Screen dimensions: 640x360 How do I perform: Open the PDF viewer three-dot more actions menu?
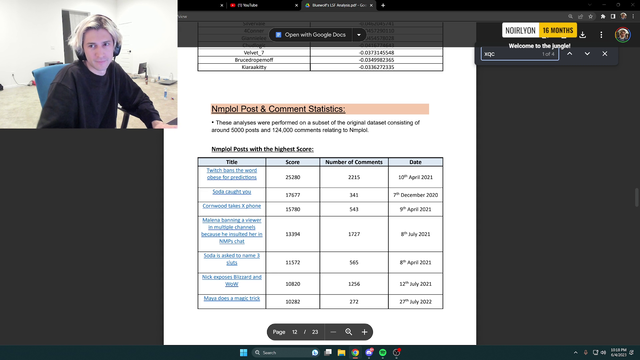601,35
